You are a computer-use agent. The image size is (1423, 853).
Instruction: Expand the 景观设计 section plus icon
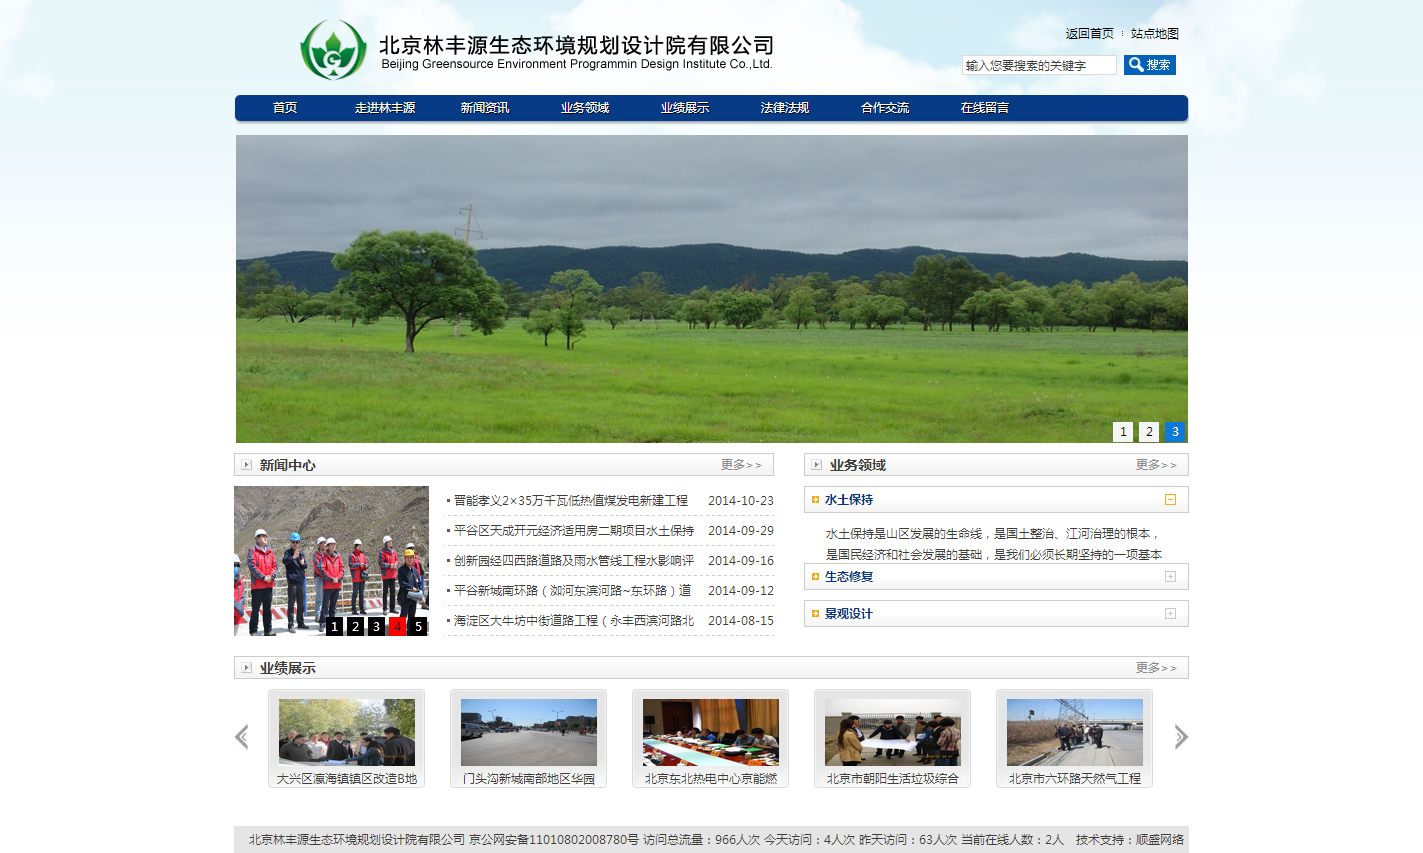(1170, 613)
